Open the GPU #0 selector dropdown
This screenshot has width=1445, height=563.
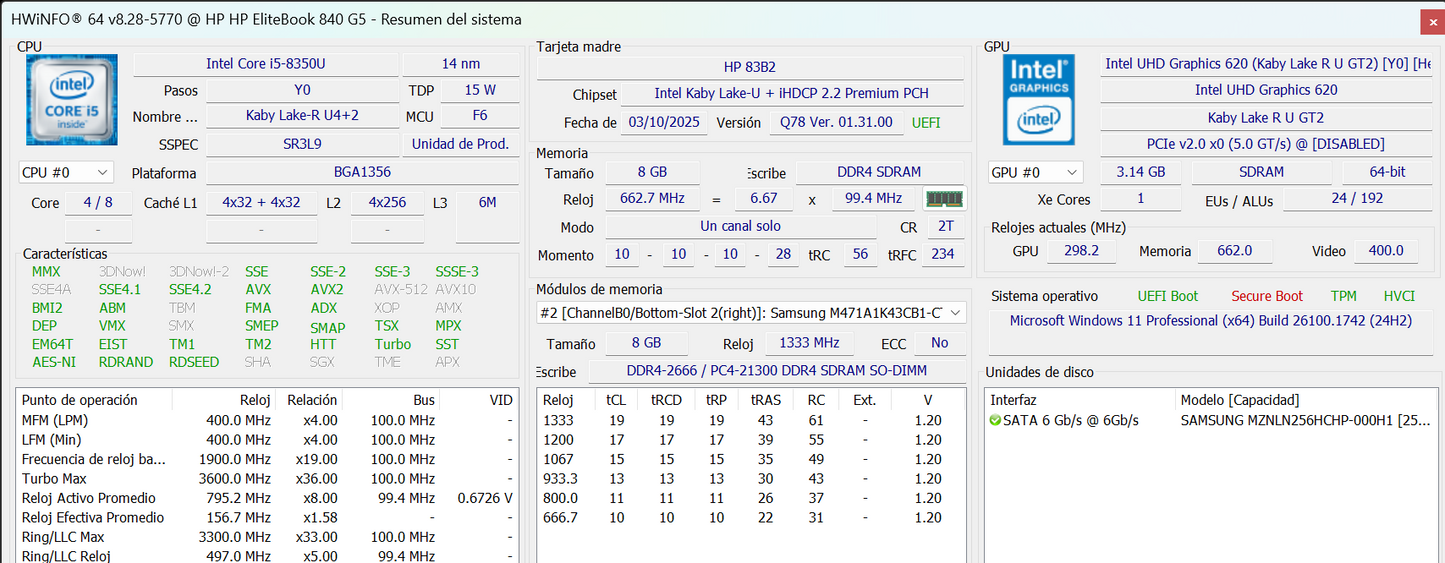1036,172
